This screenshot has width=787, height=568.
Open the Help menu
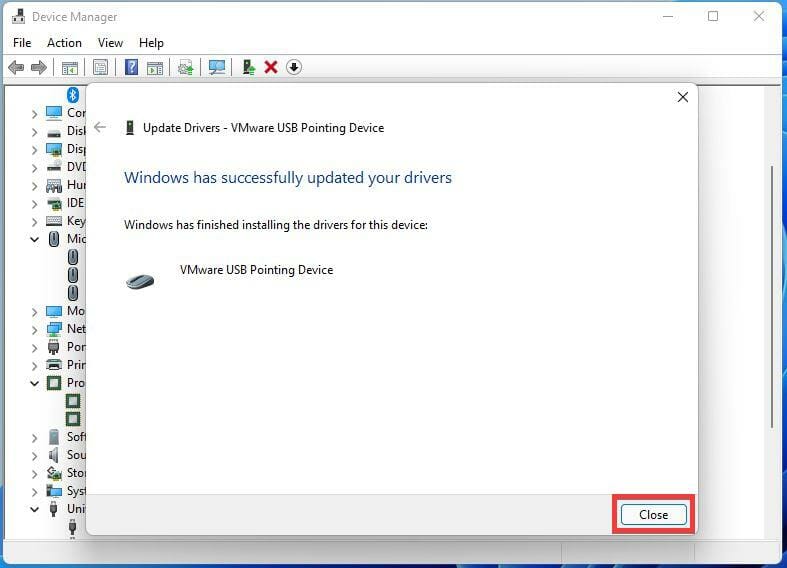[x=151, y=43]
